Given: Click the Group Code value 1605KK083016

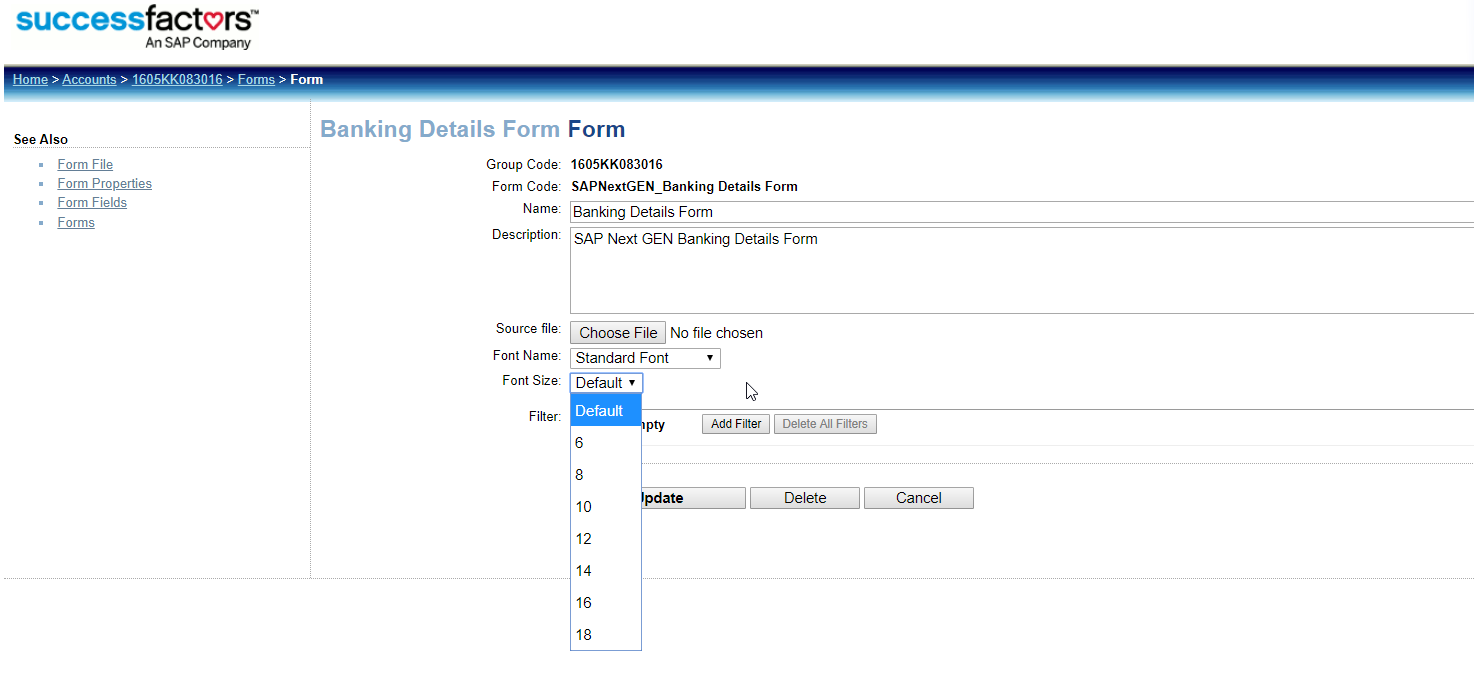Looking at the screenshot, I should pyautogui.click(x=617, y=165).
